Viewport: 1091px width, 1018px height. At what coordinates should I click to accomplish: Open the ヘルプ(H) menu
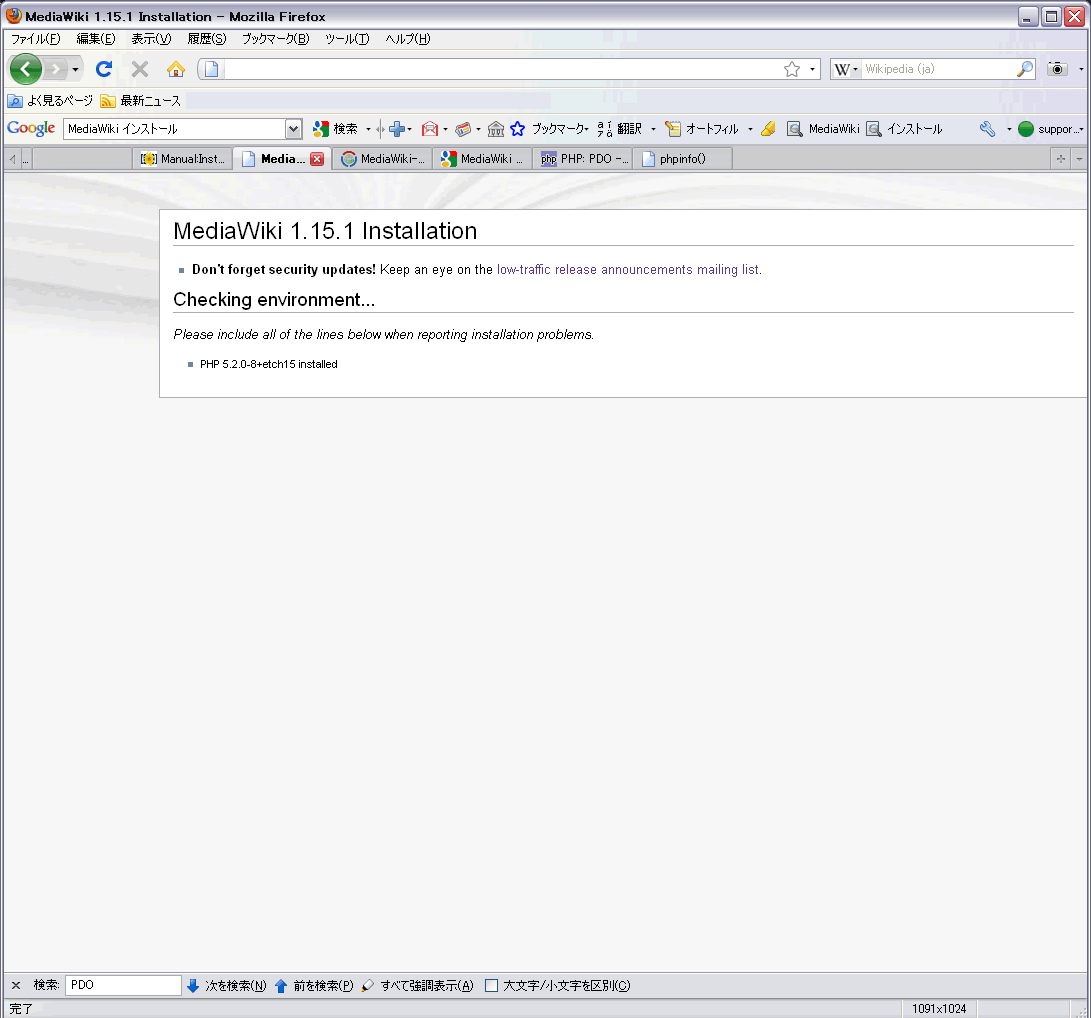click(x=408, y=39)
